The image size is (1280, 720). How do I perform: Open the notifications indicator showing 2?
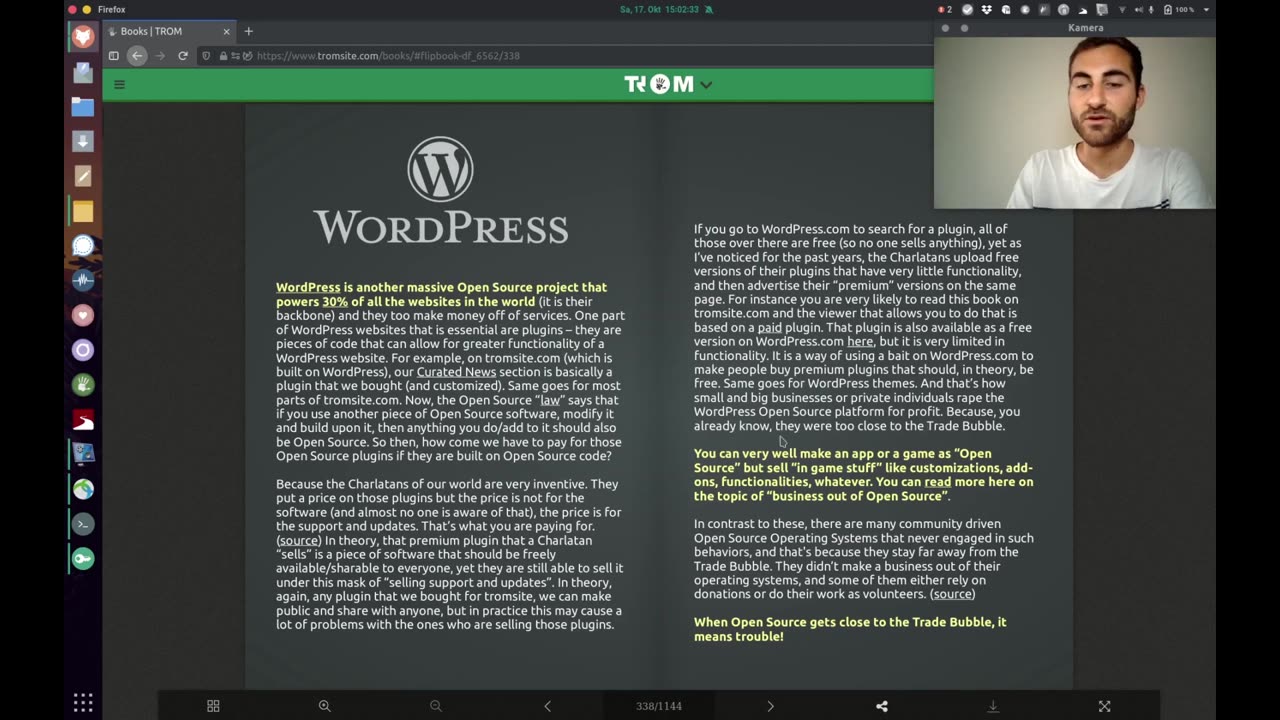945,9
